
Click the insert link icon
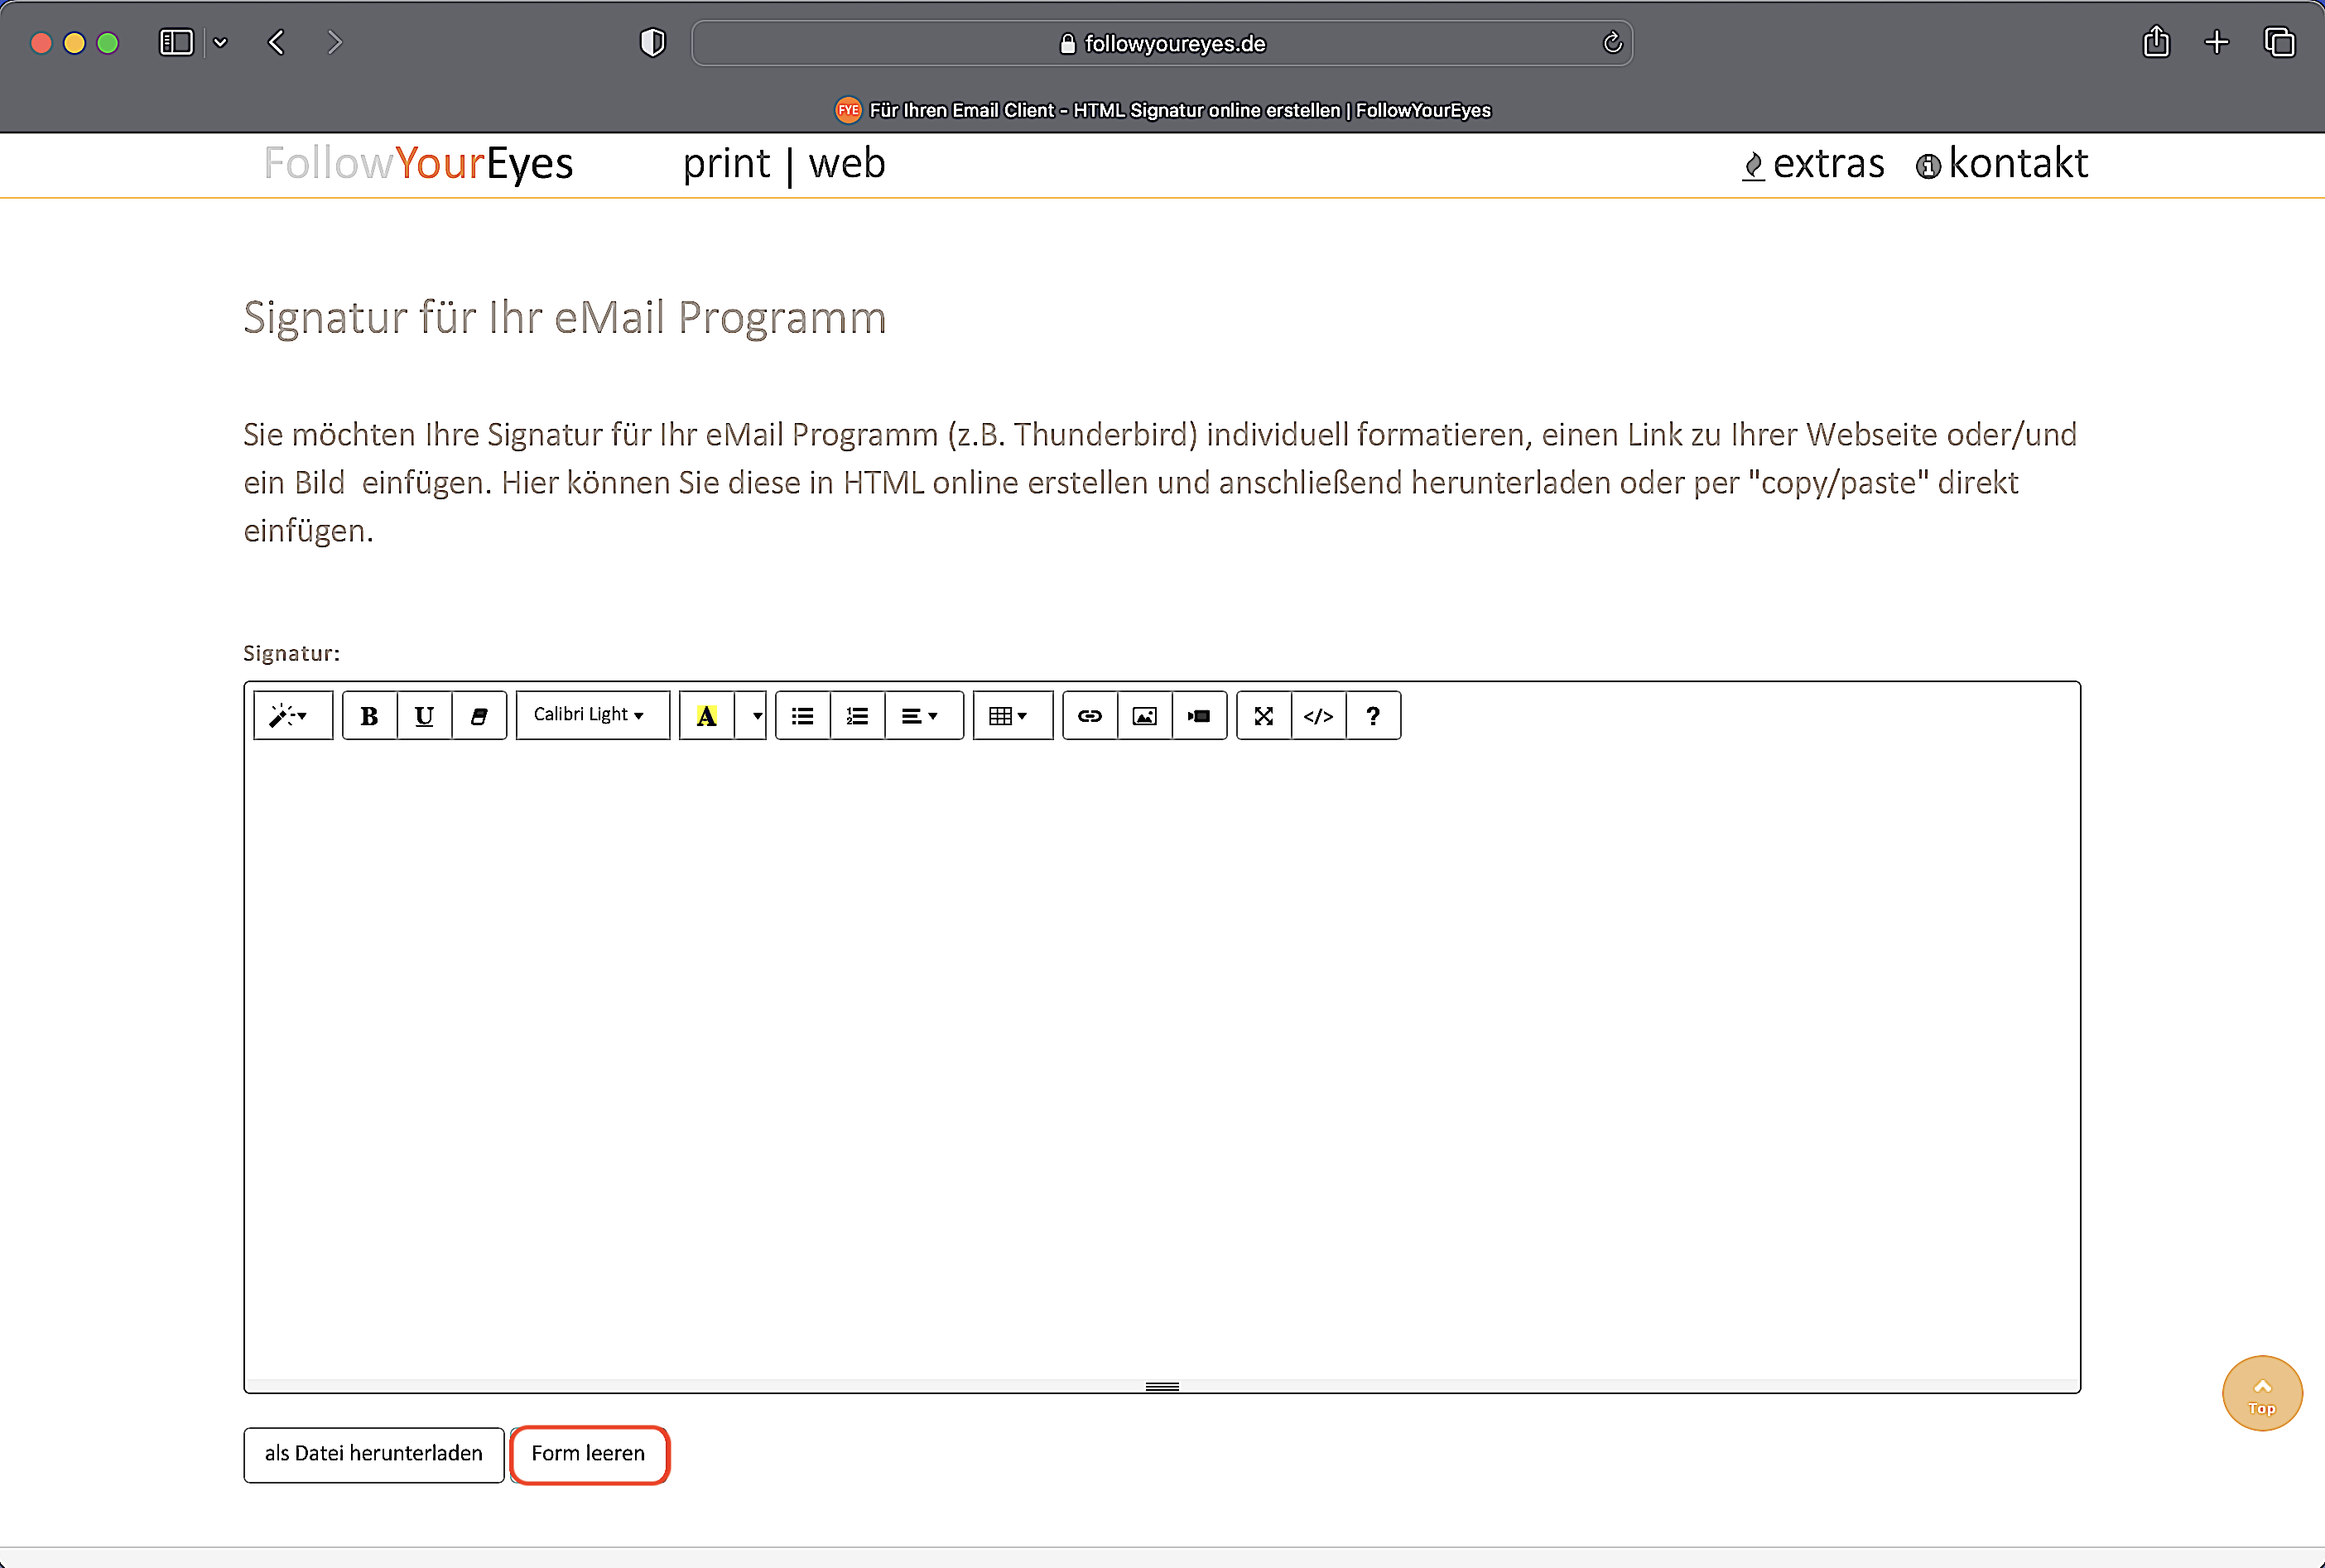(1089, 716)
